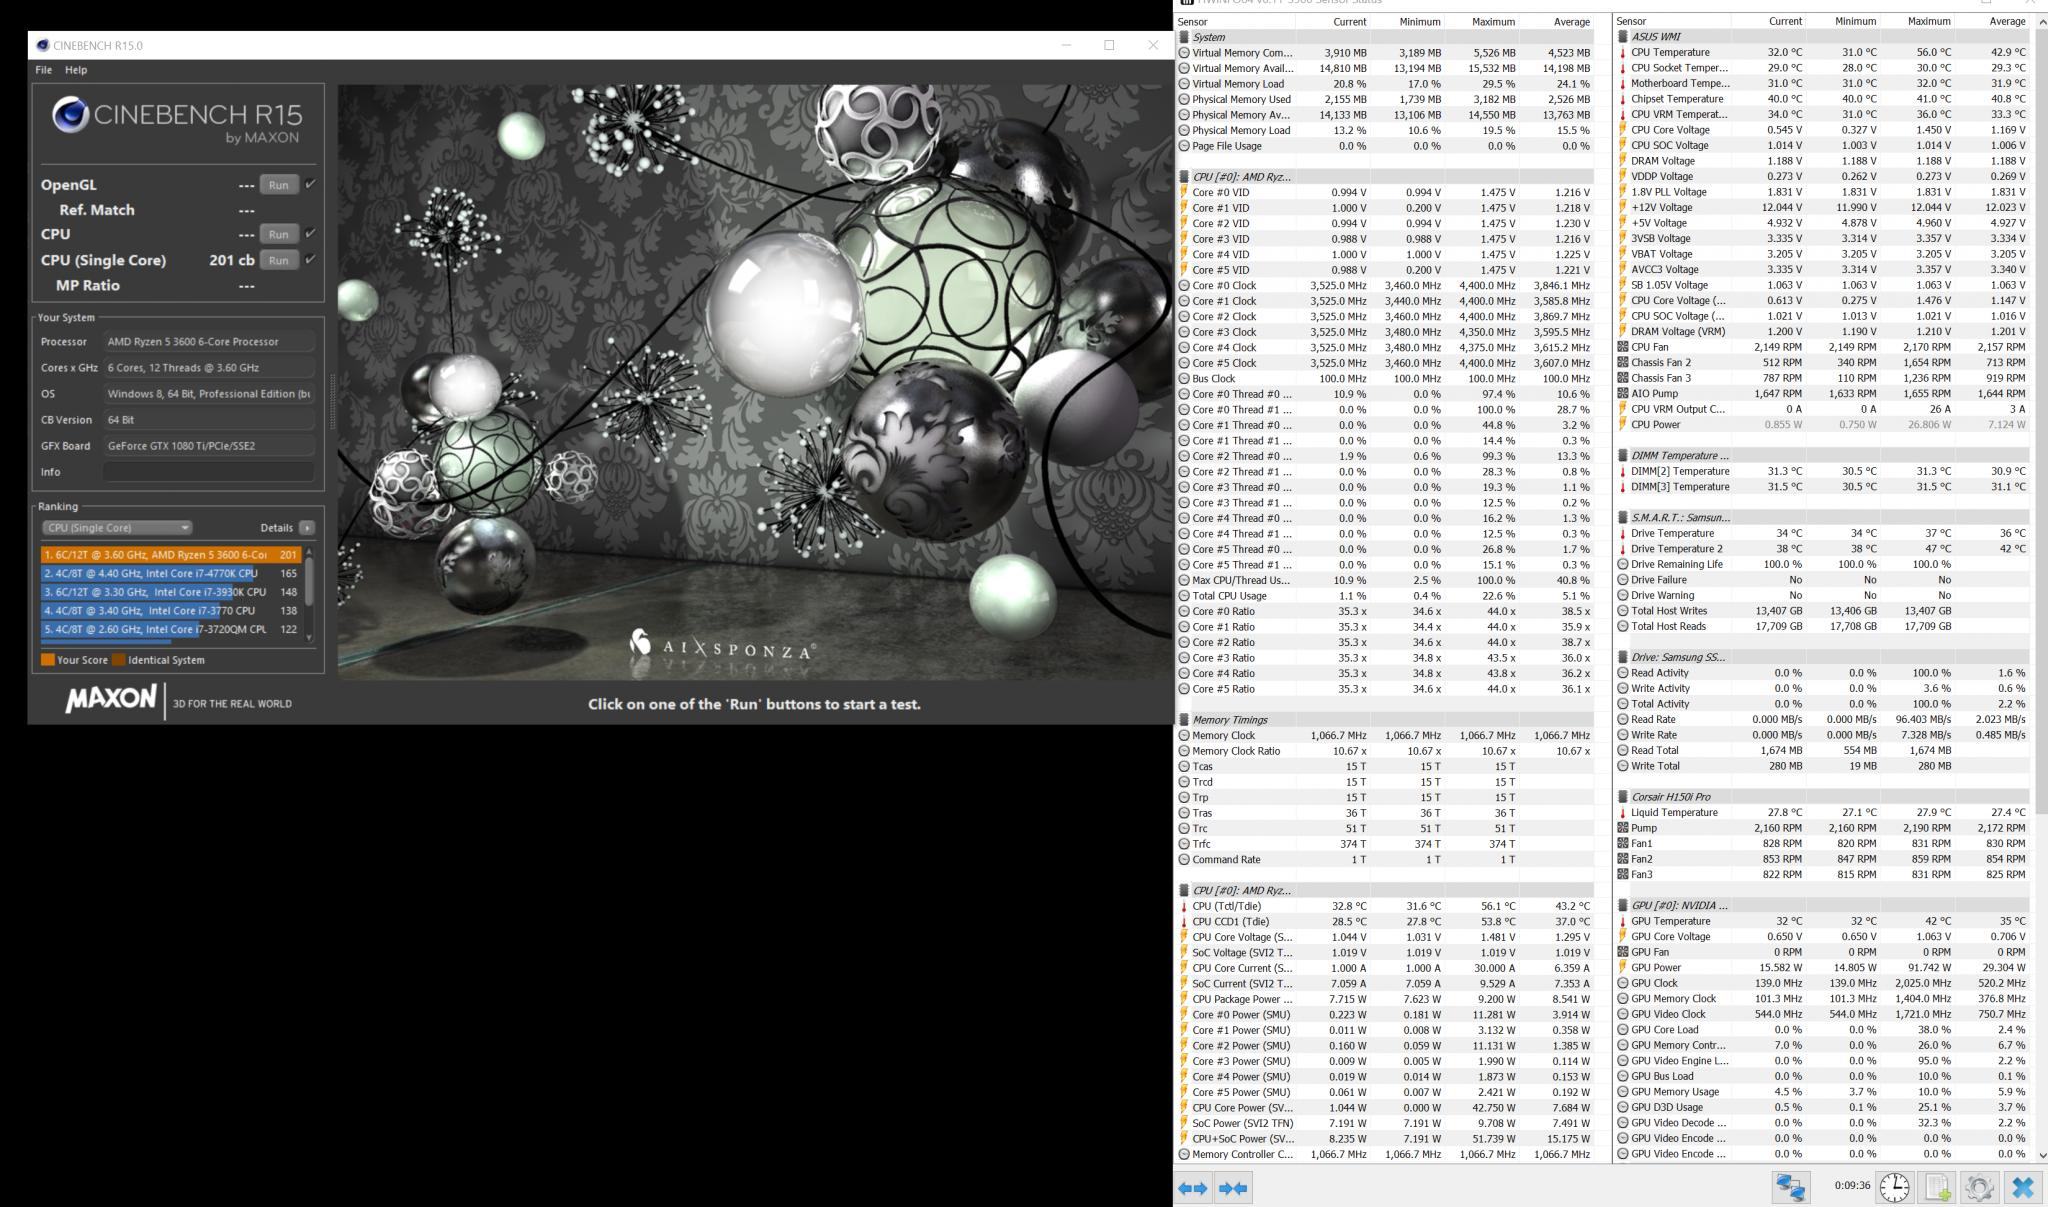Collapse the GPU [#0]: NVIDIA group header
Viewport: 2048px width, 1207px height.
click(x=1822, y=906)
